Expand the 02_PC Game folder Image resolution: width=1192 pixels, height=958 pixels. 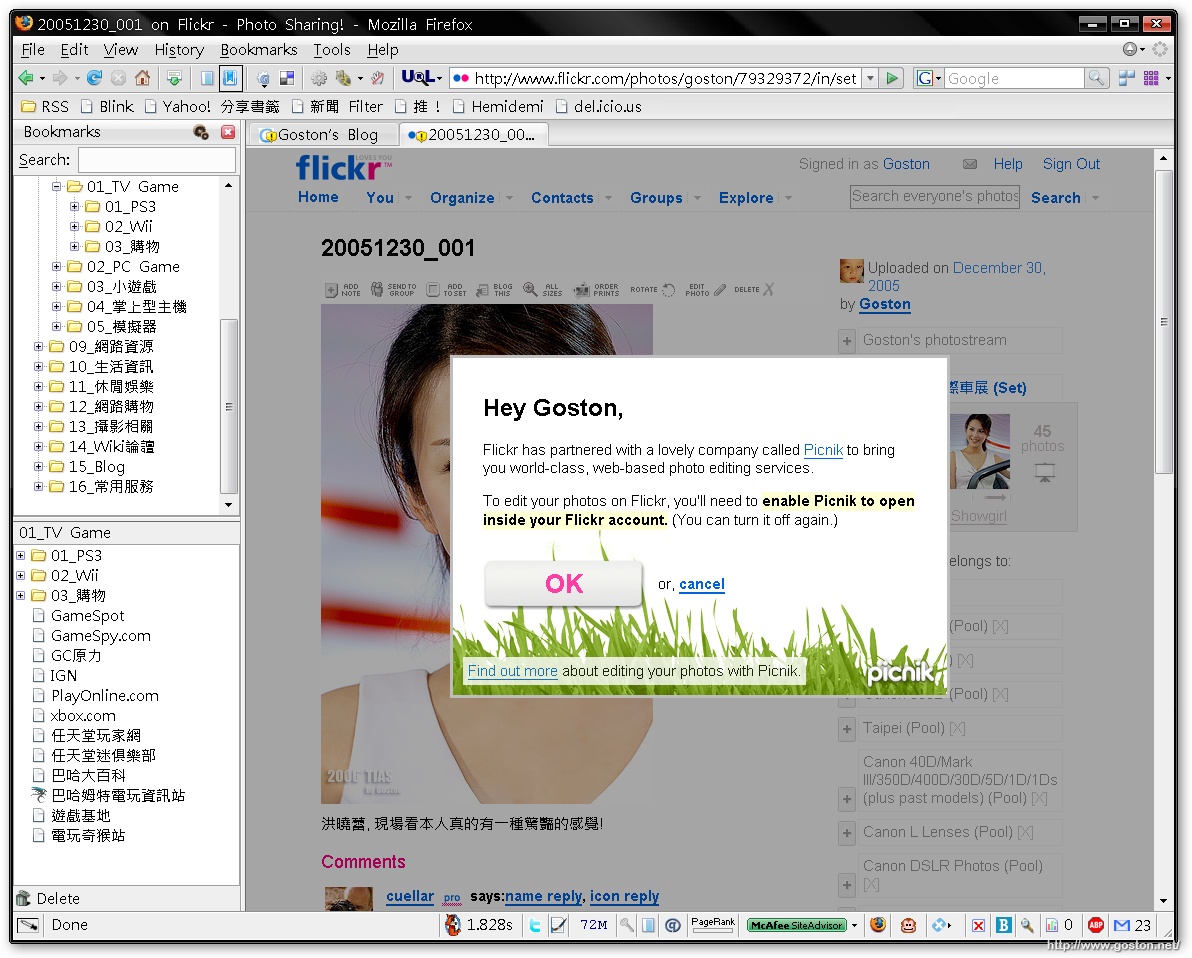pyautogui.click(x=56, y=266)
